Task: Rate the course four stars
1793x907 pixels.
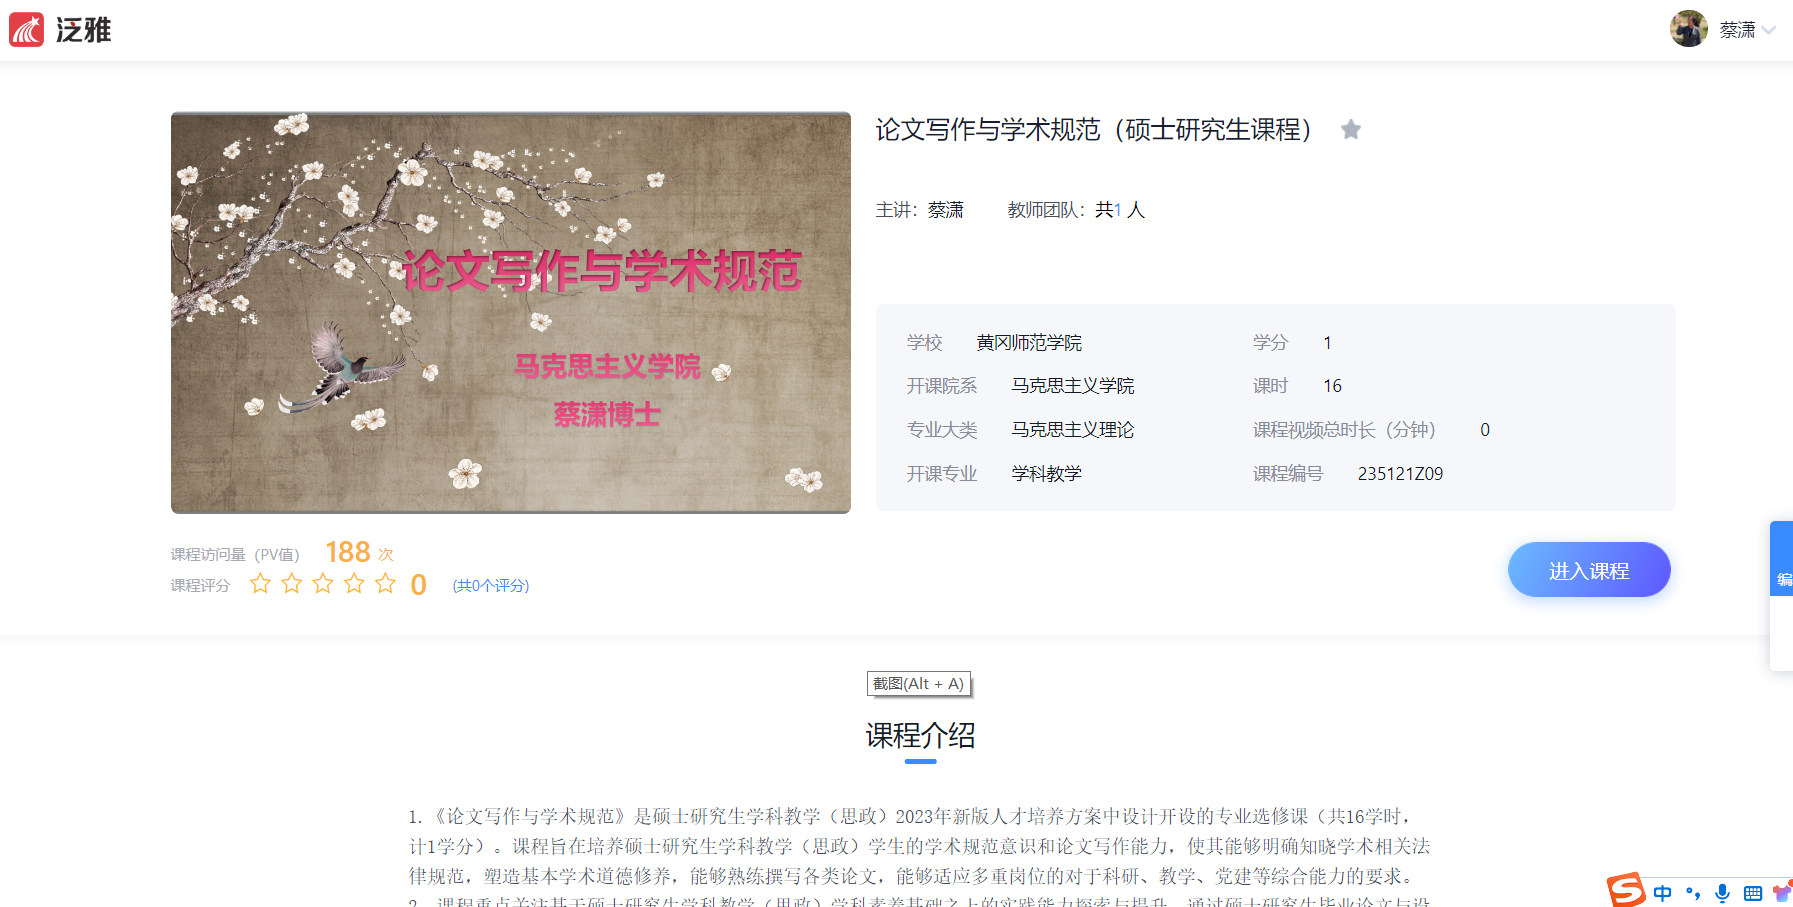Action: click(x=354, y=583)
